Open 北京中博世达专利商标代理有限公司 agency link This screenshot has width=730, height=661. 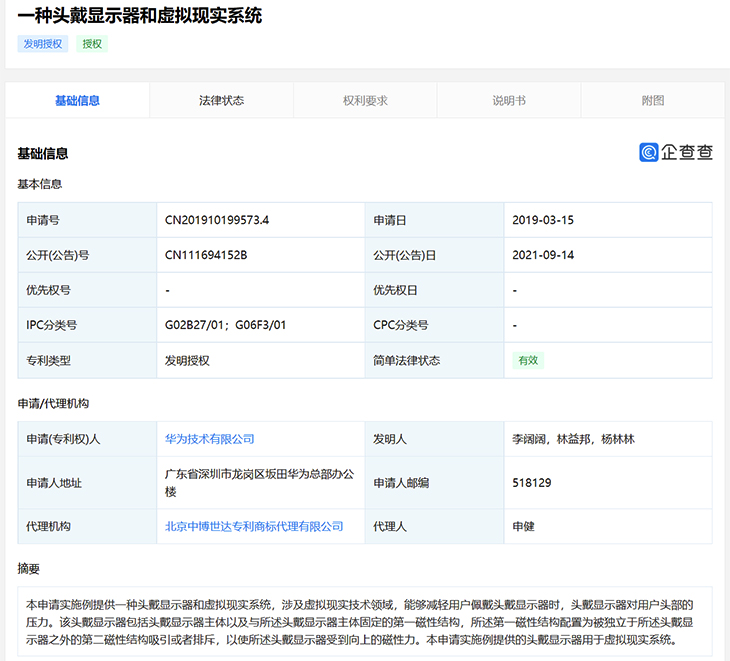coord(254,526)
